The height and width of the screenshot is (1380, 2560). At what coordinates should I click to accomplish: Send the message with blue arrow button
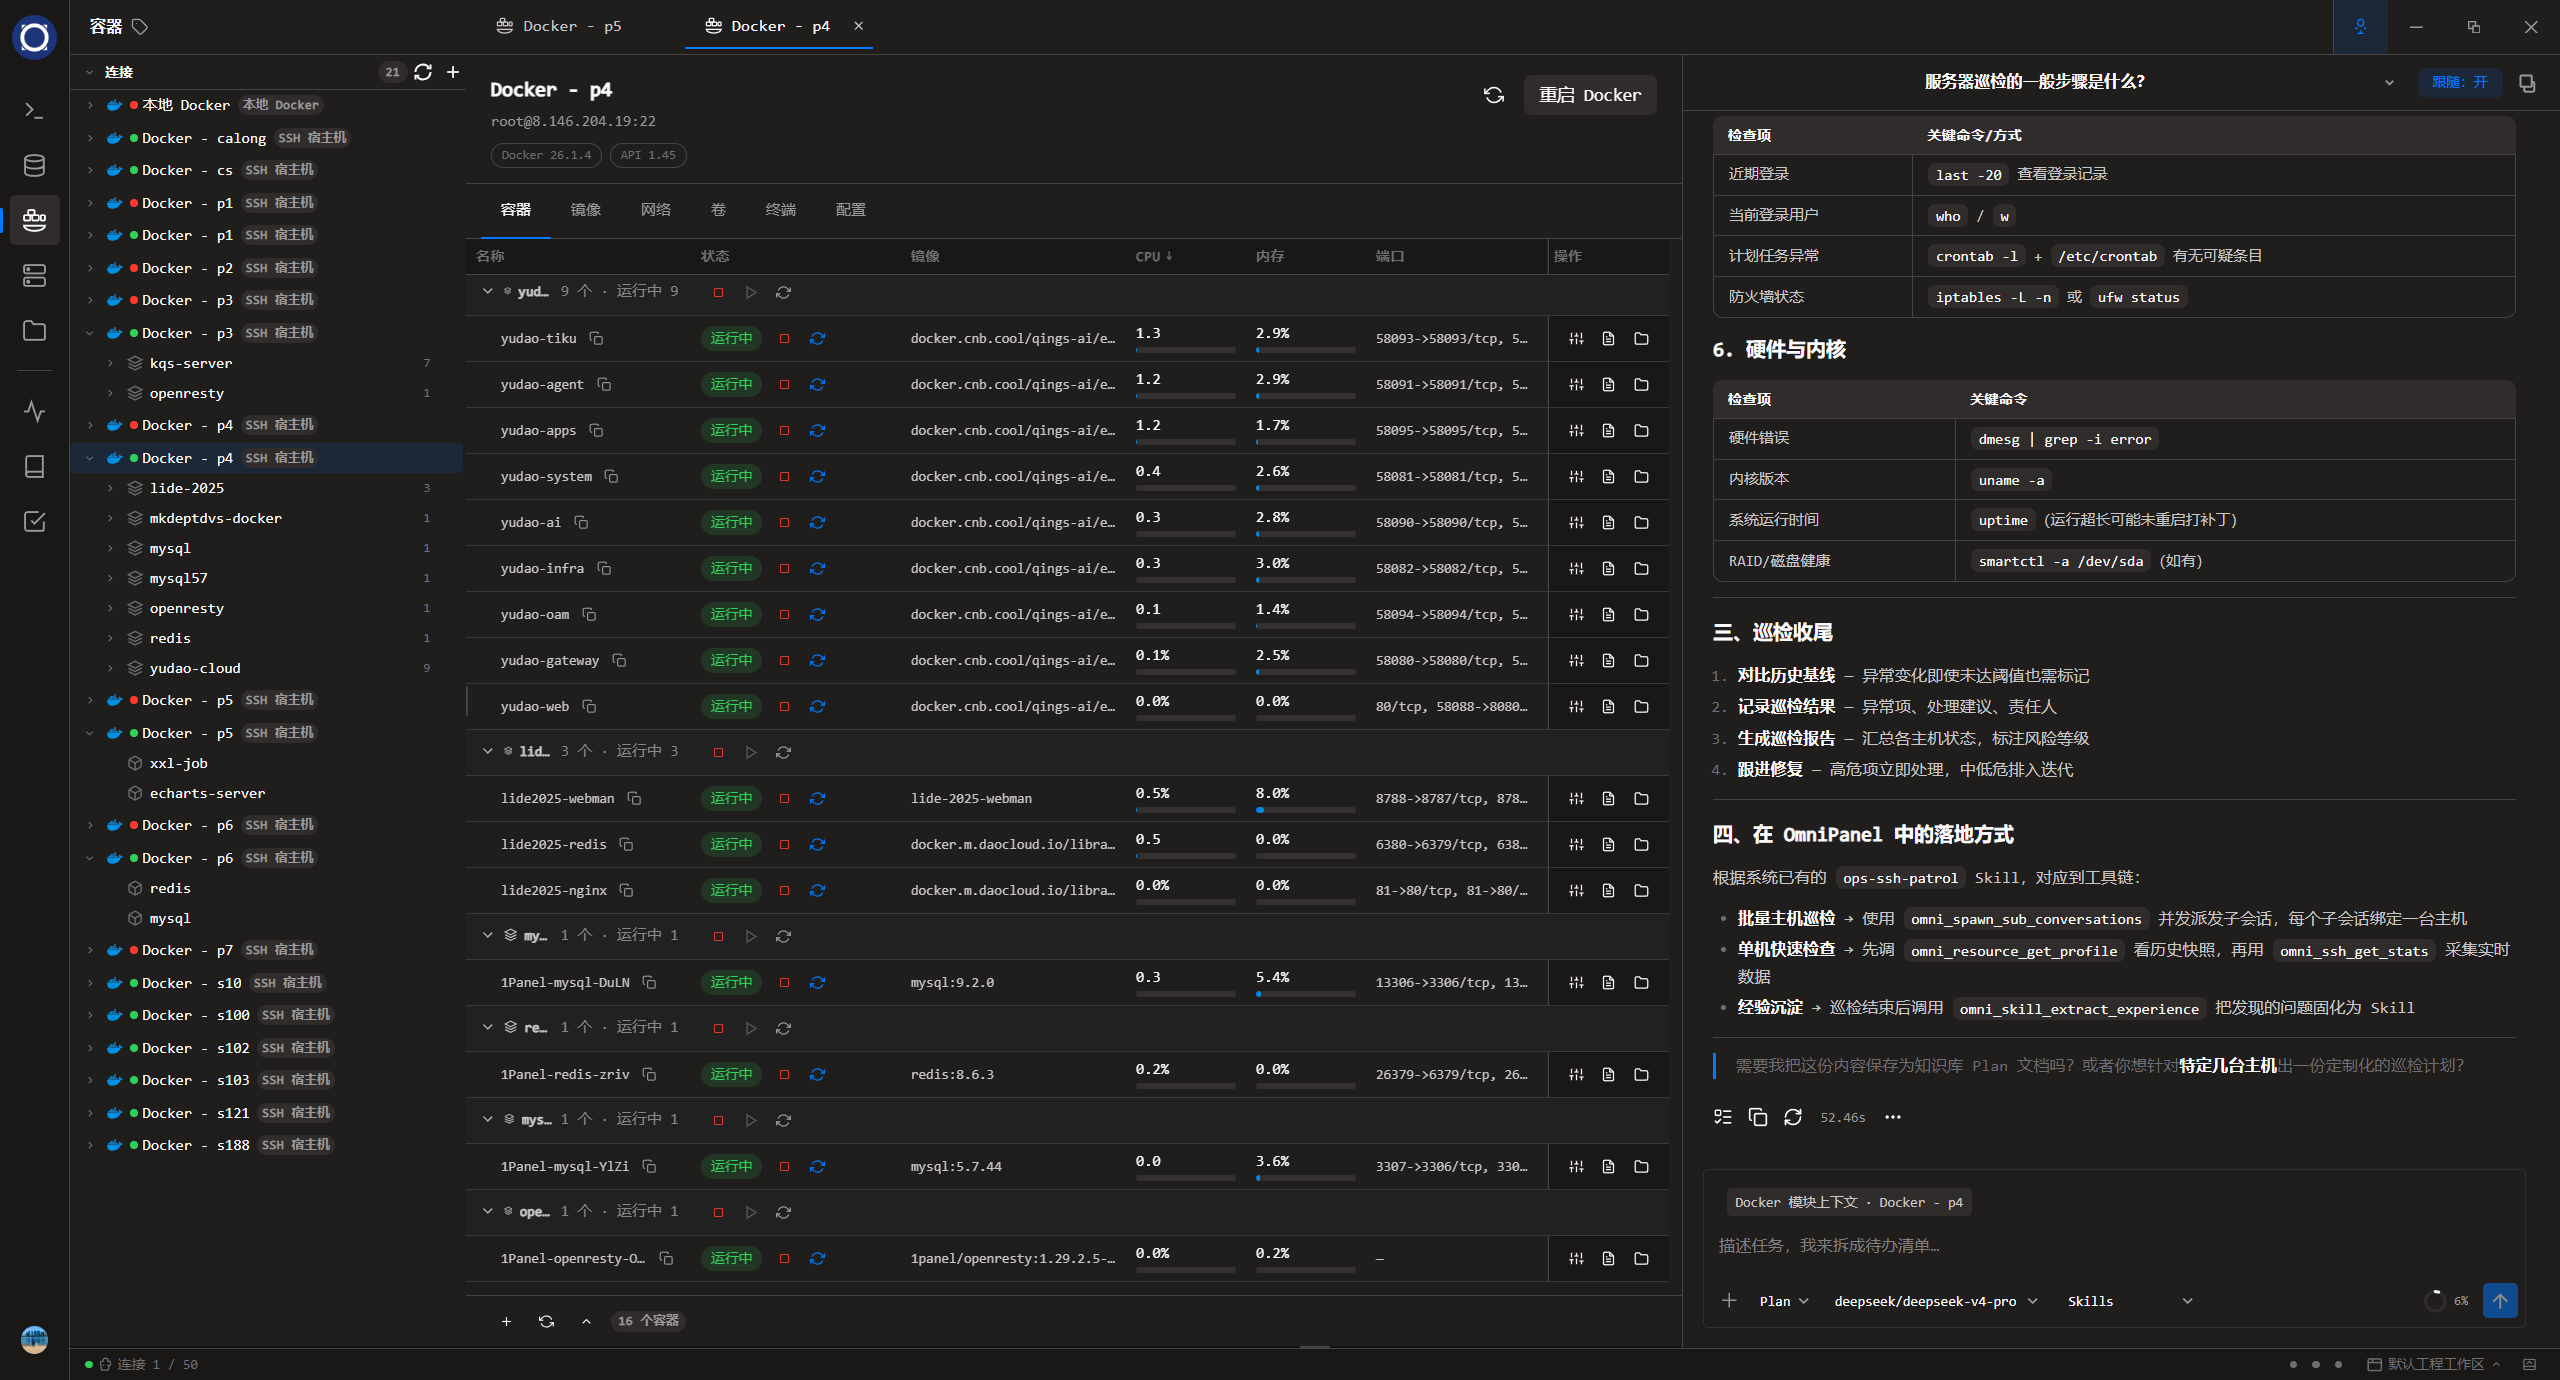[x=2500, y=1301]
